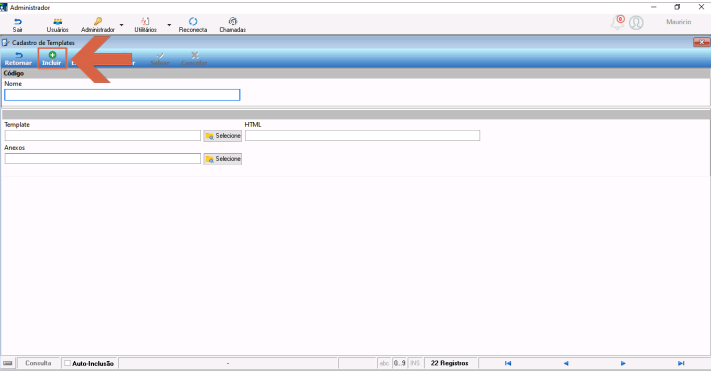The width and height of the screenshot is (711, 371).
Task: Click the Incluir add button
Action: click(x=52, y=59)
